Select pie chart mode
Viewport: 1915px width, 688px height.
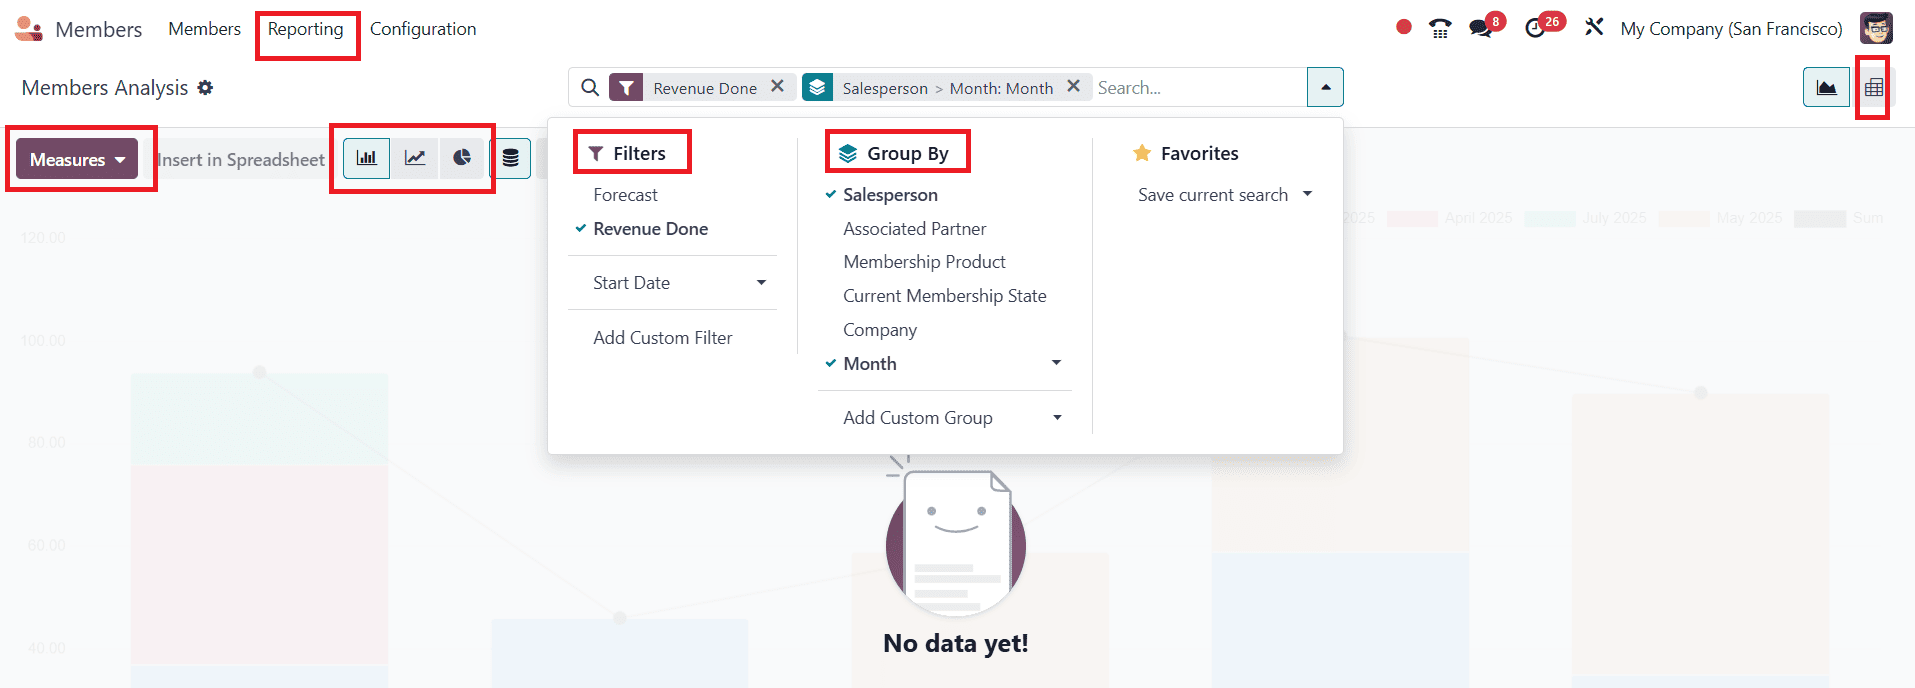461,158
